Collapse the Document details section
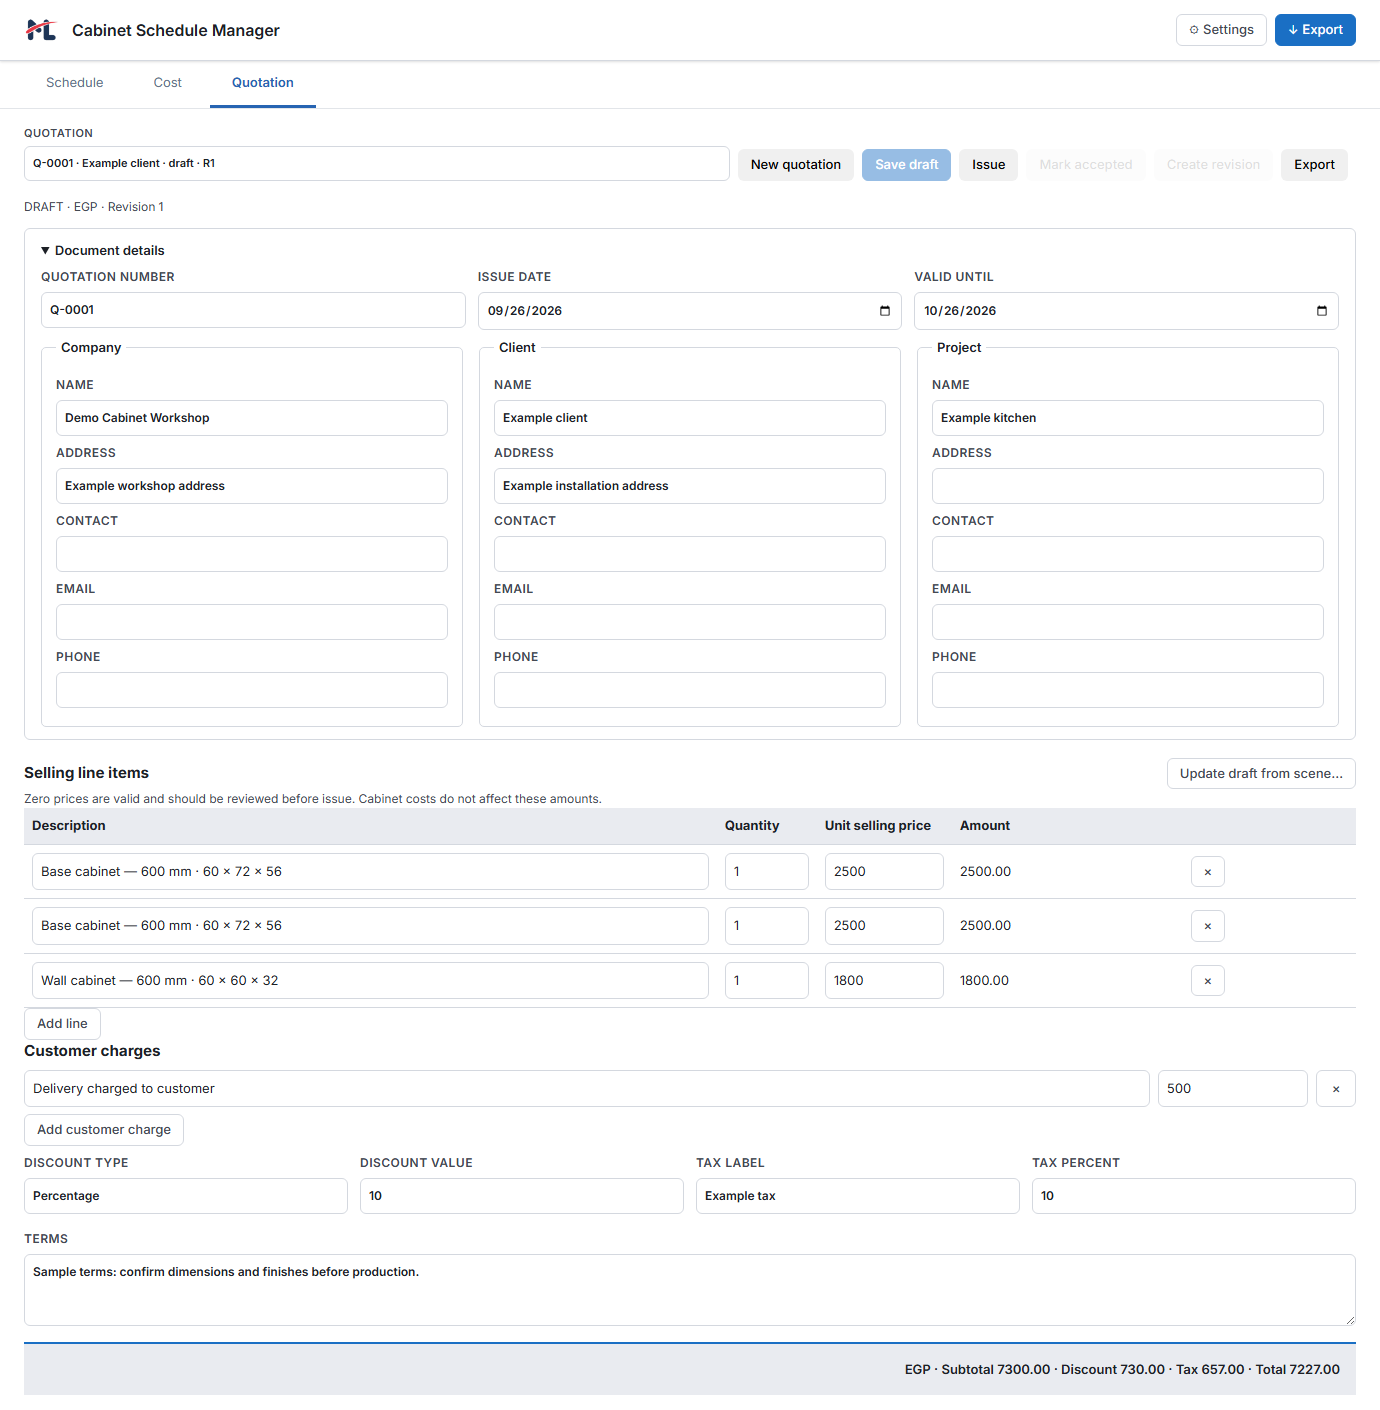Screen dimensions: 1380x1410 [102, 250]
